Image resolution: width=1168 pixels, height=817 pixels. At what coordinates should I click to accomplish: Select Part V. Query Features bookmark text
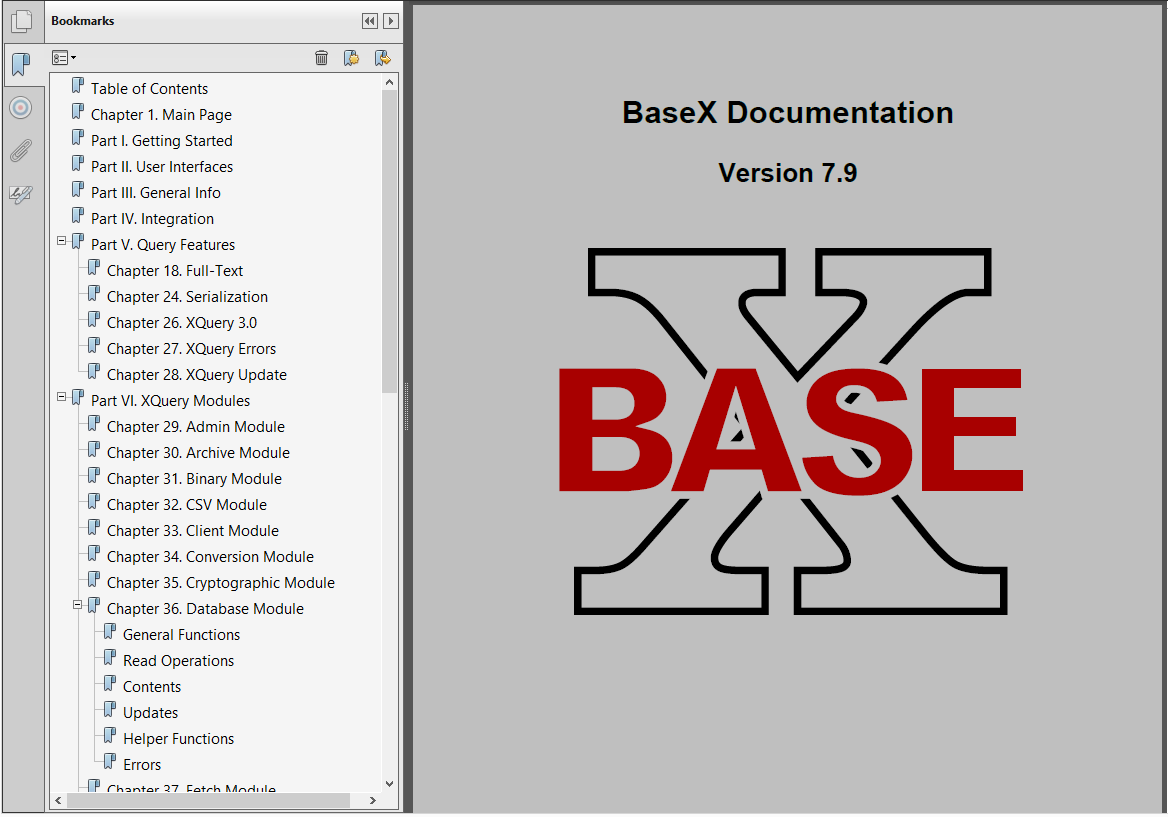162,245
